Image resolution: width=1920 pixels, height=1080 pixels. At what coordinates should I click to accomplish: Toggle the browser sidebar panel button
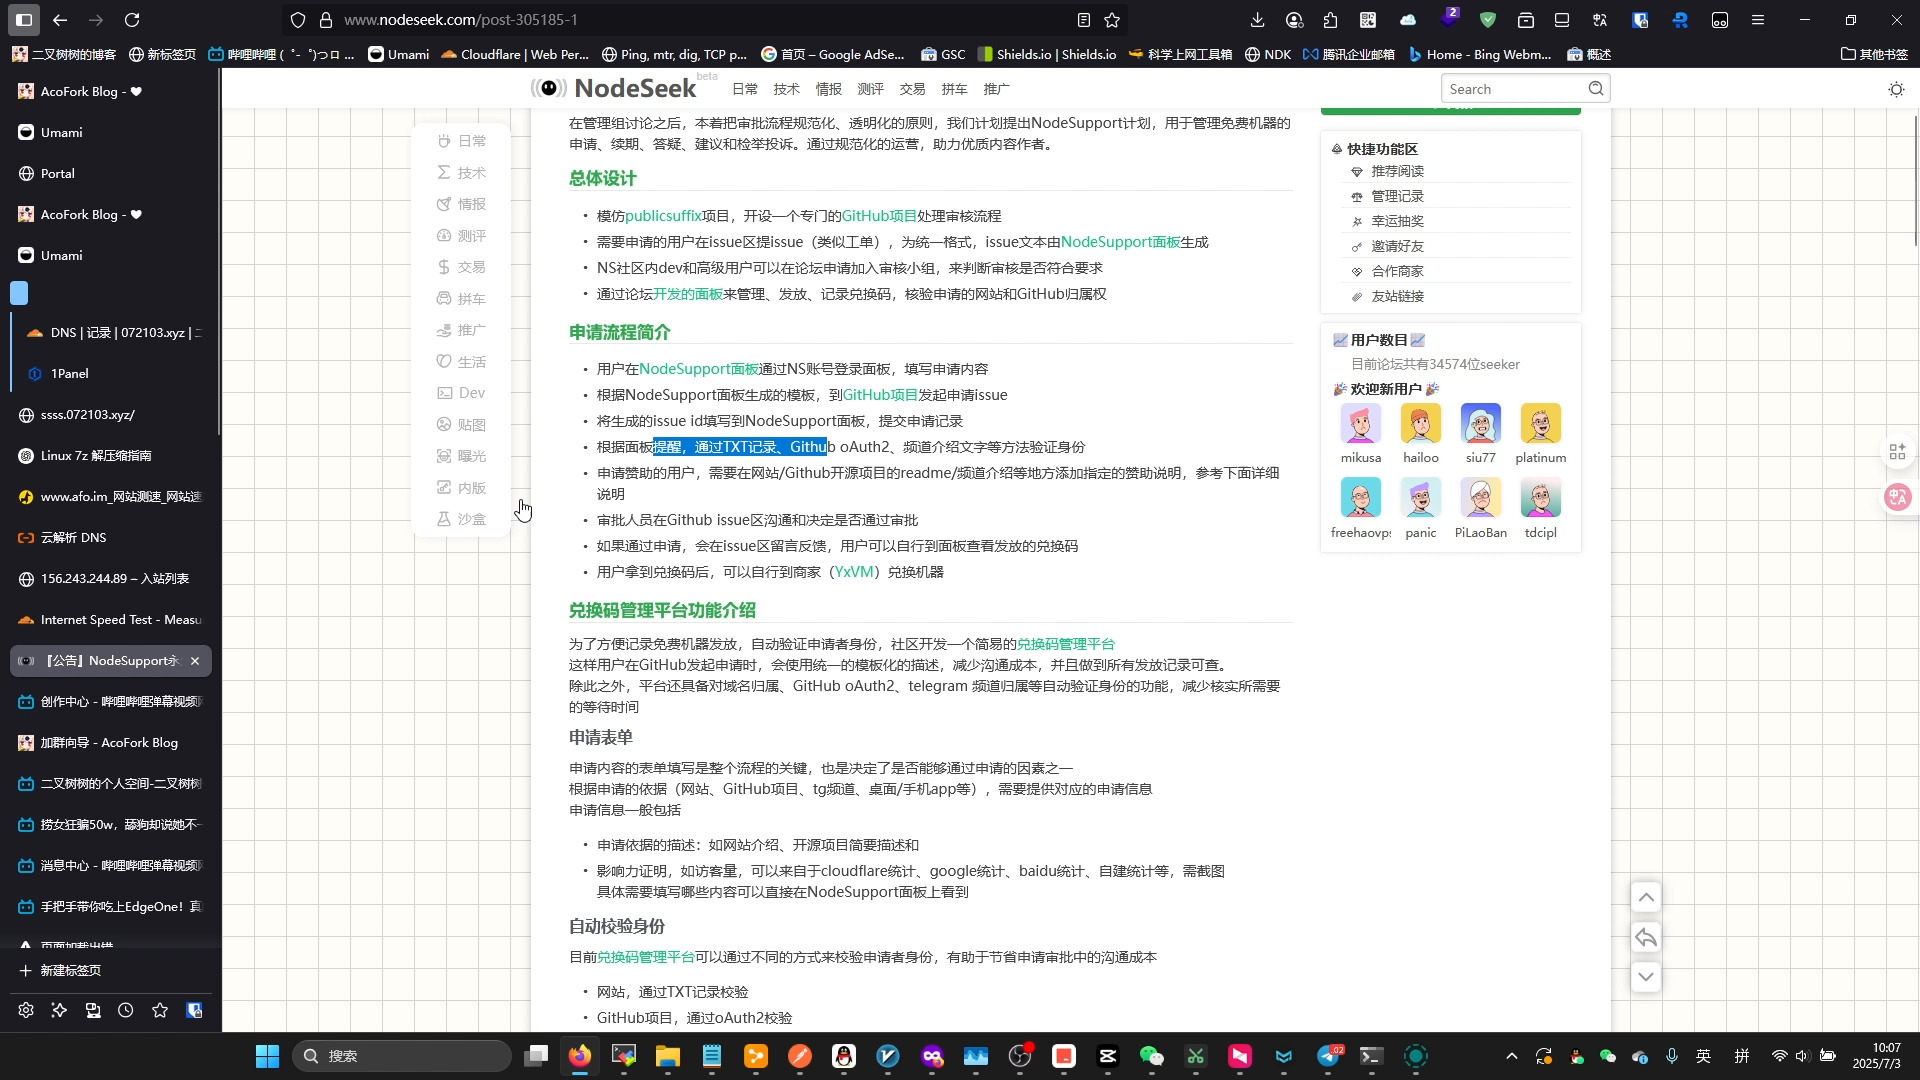pyautogui.click(x=24, y=20)
